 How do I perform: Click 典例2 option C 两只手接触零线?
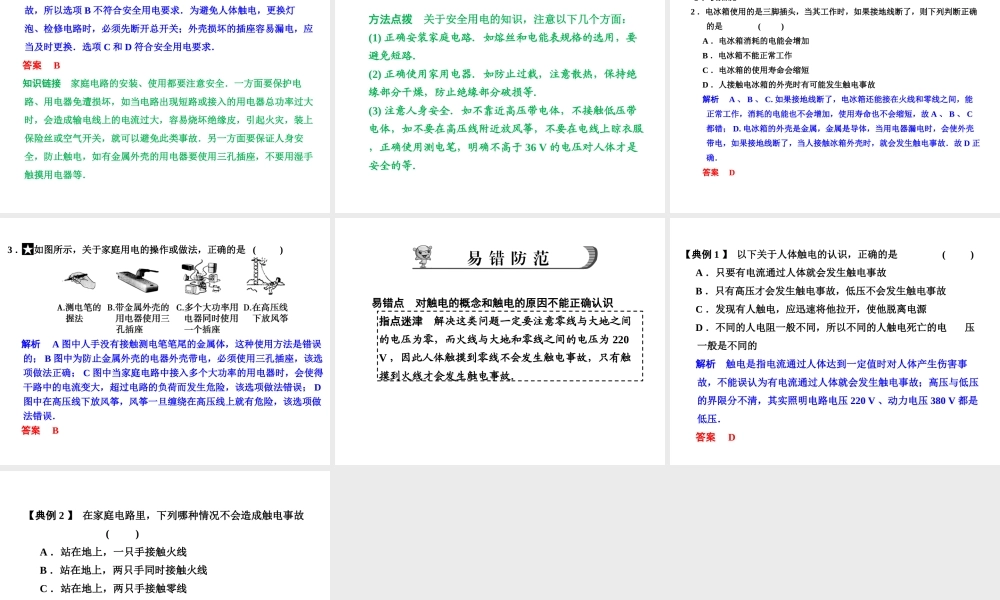tap(113, 589)
